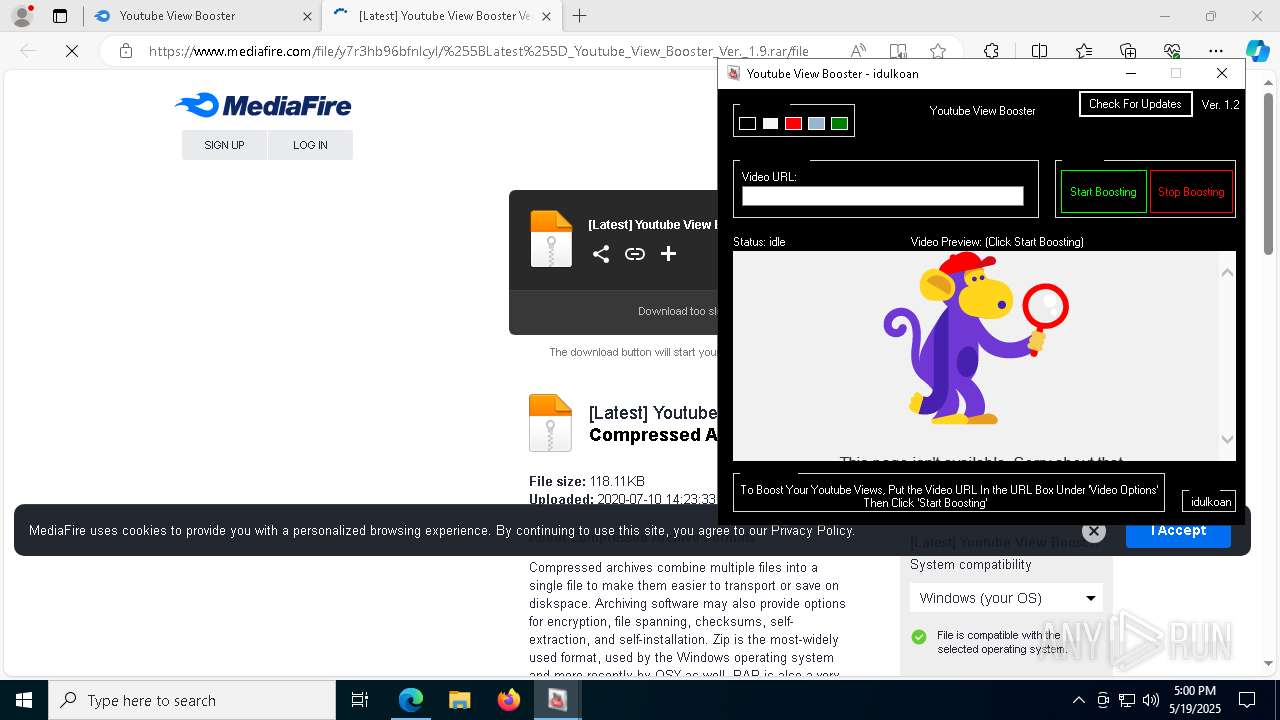Select the white color swatch in Youtube View Booster
The width and height of the screenshot is (1280, 720).
(x=770, y=124)
